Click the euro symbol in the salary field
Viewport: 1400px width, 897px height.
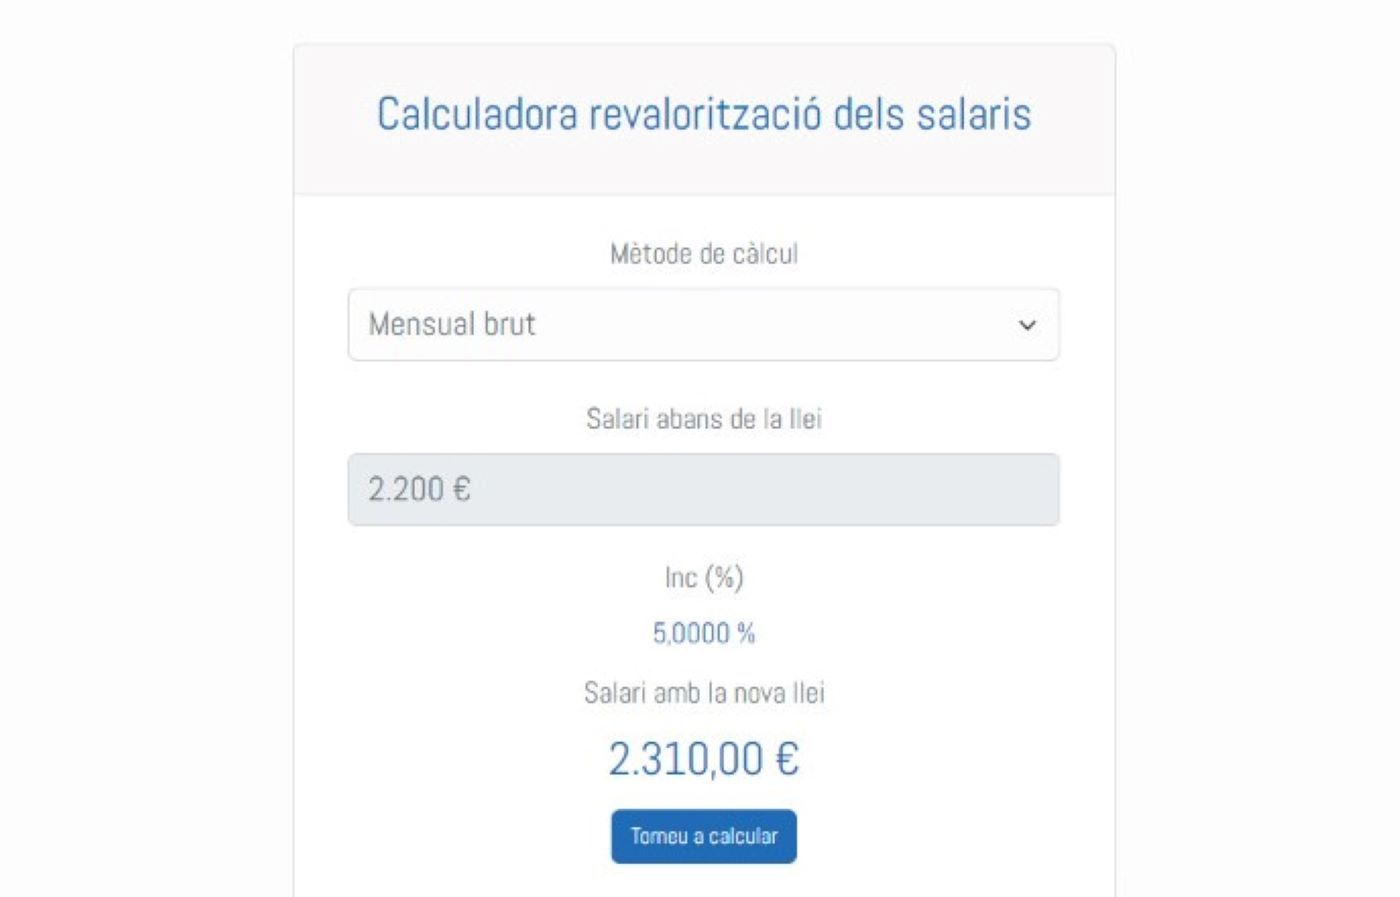(461, 490)
